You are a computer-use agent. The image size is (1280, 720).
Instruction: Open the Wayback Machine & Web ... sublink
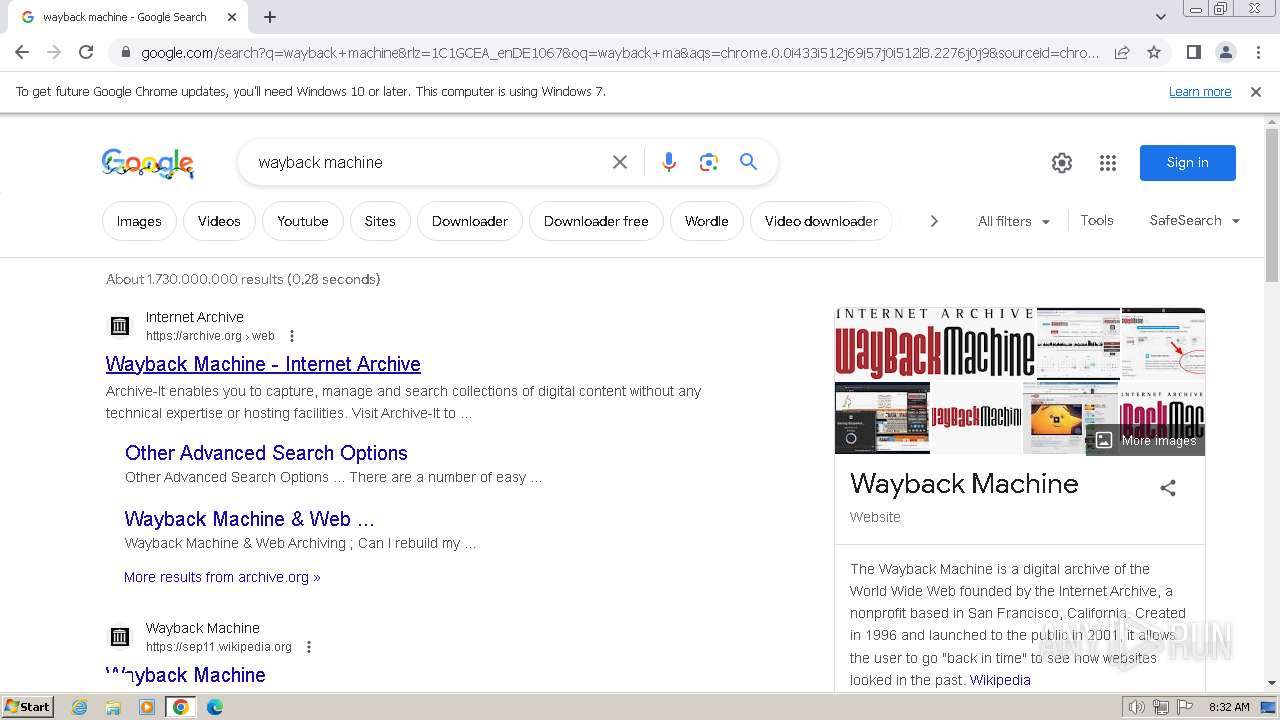(249, 519)
